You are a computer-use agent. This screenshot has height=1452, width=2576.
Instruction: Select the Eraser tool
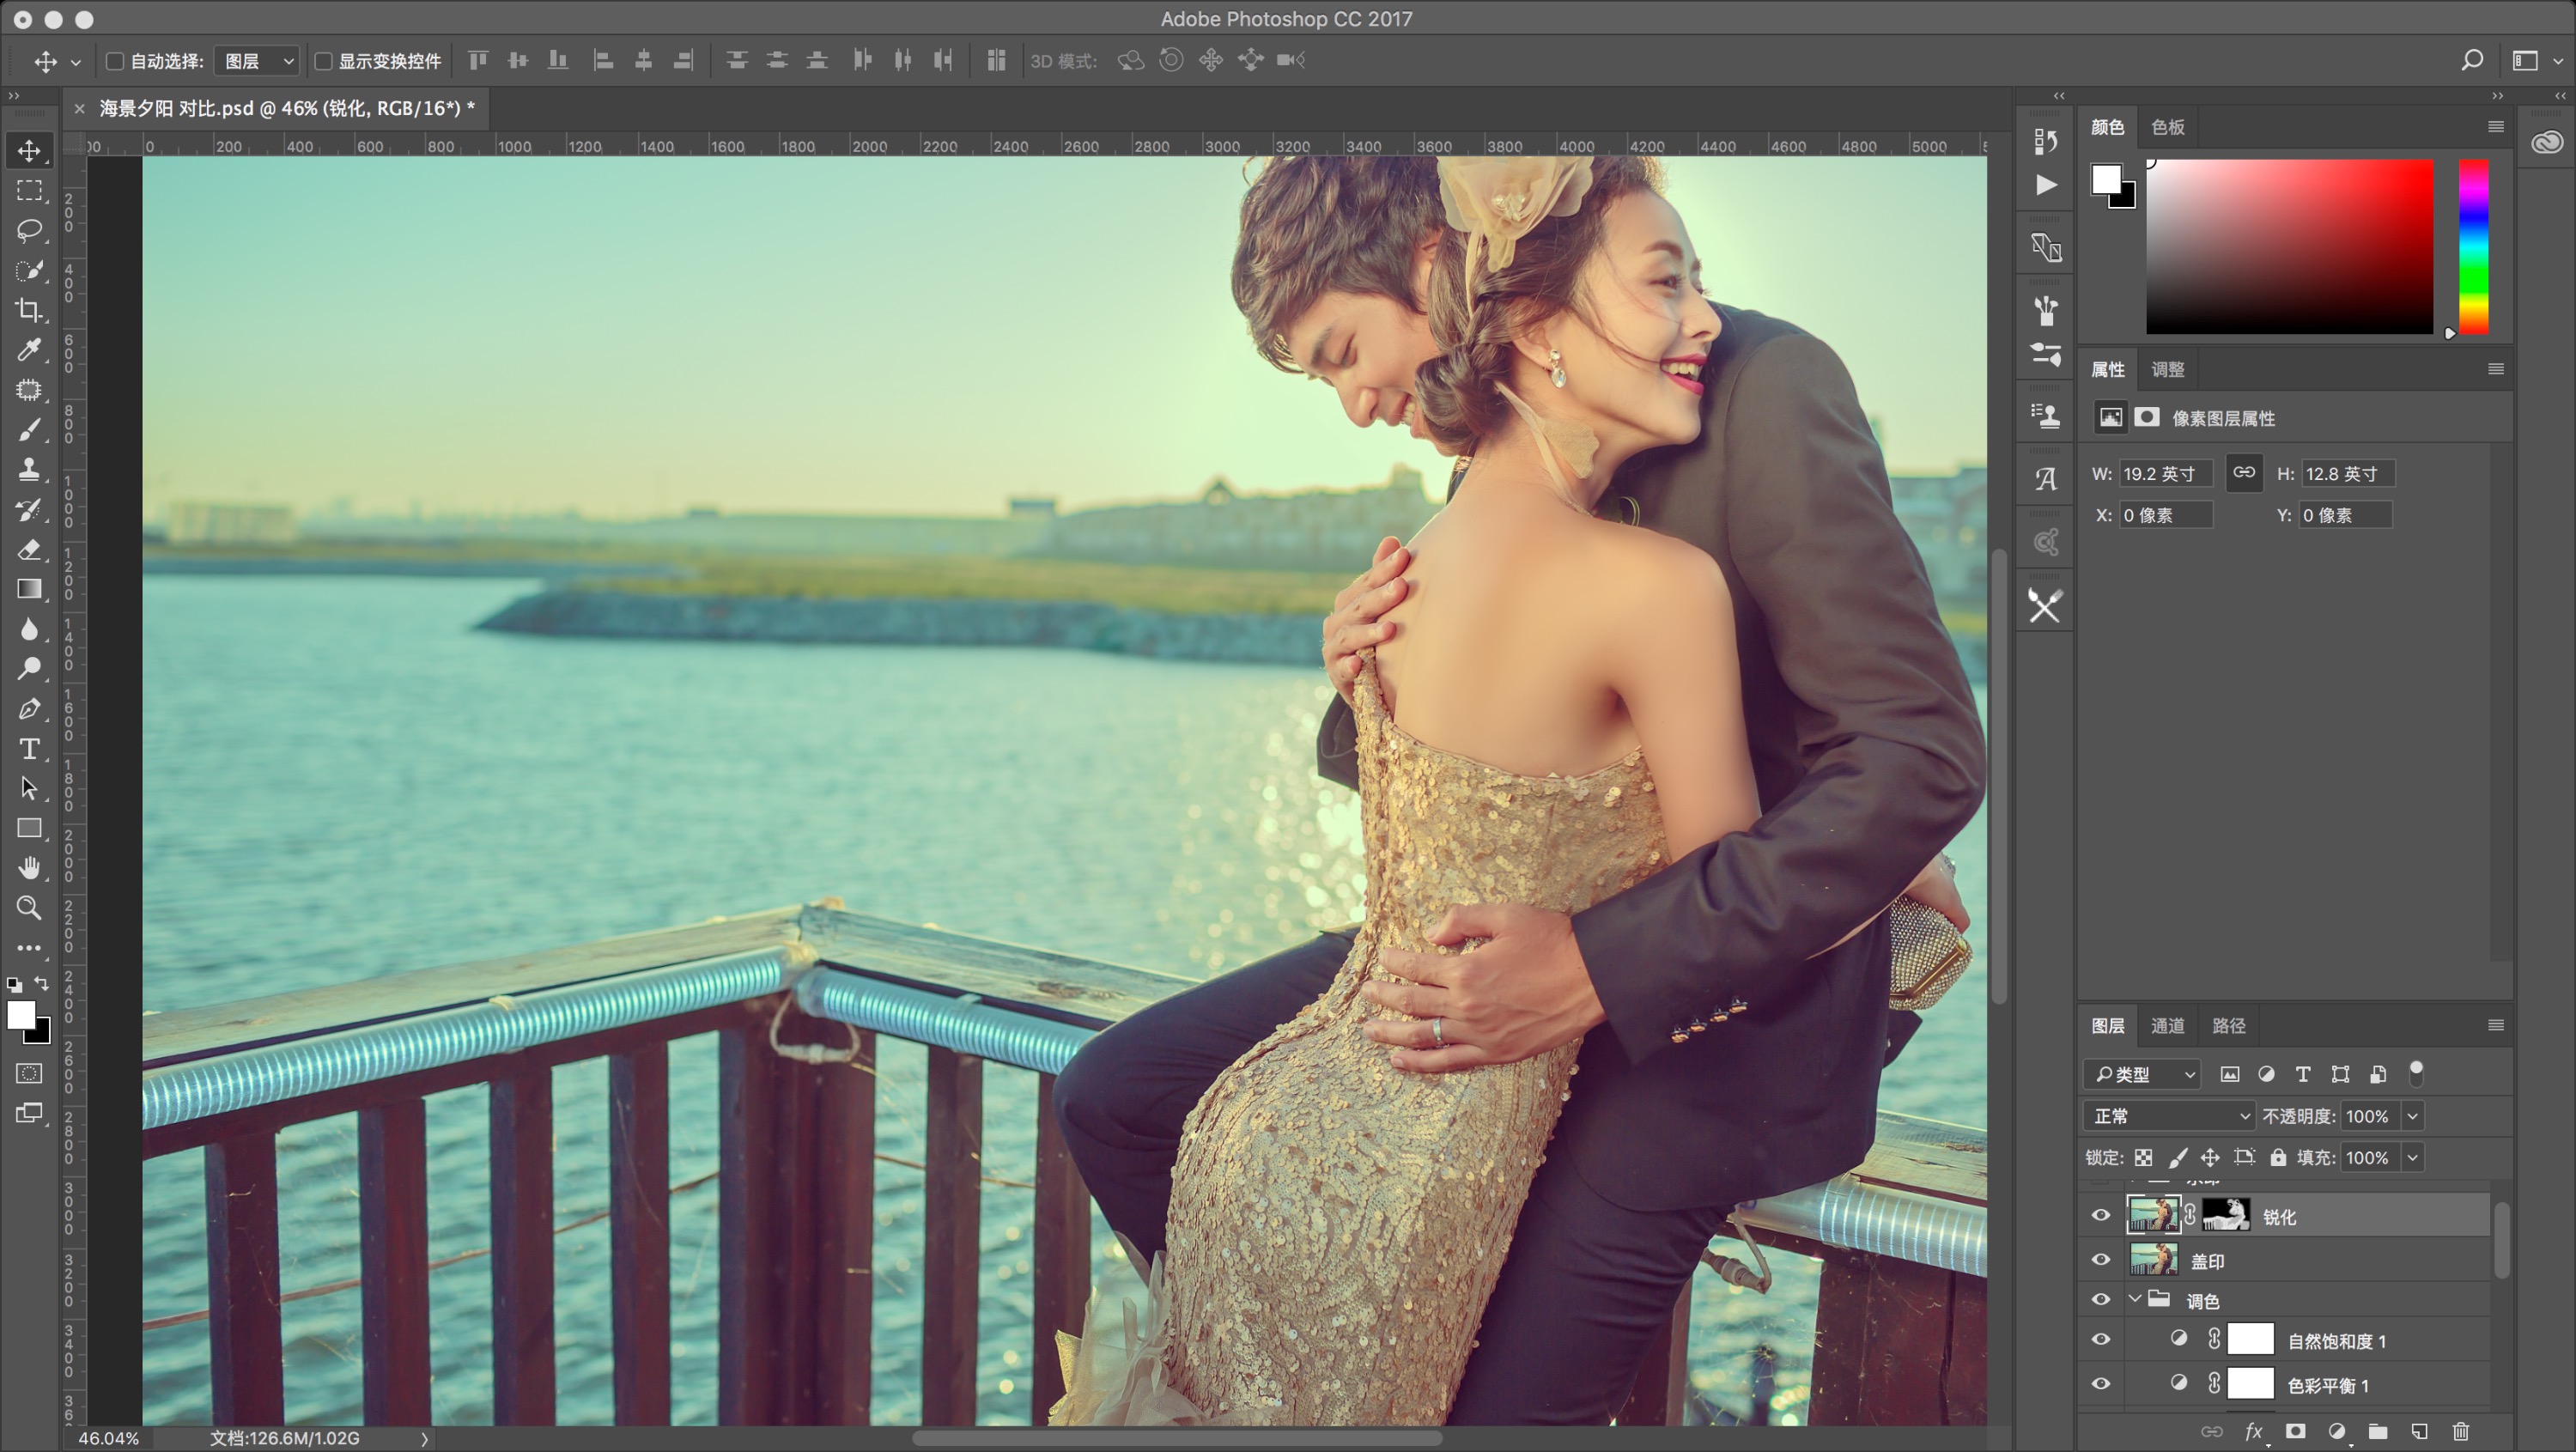[x=29, y=549]
